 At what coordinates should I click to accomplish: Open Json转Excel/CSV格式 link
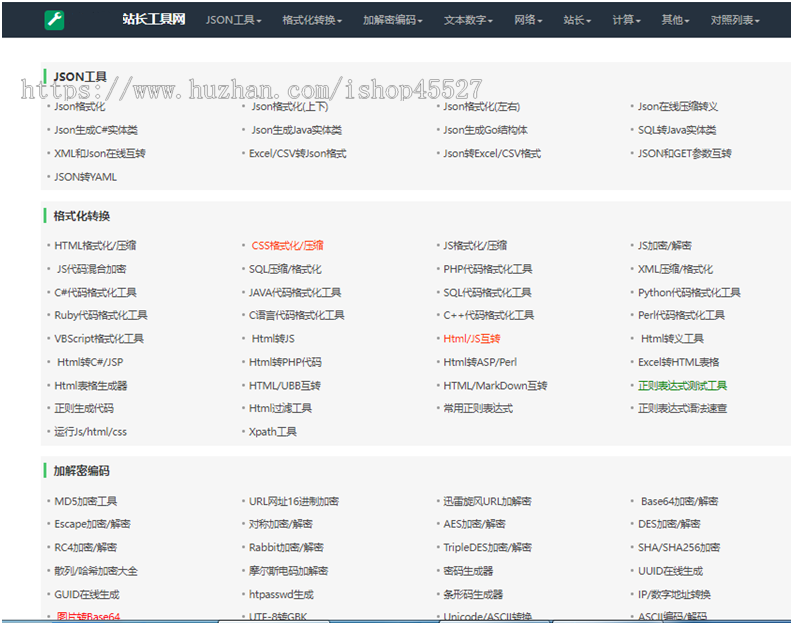pyautogui.click(x=492, y=153)
